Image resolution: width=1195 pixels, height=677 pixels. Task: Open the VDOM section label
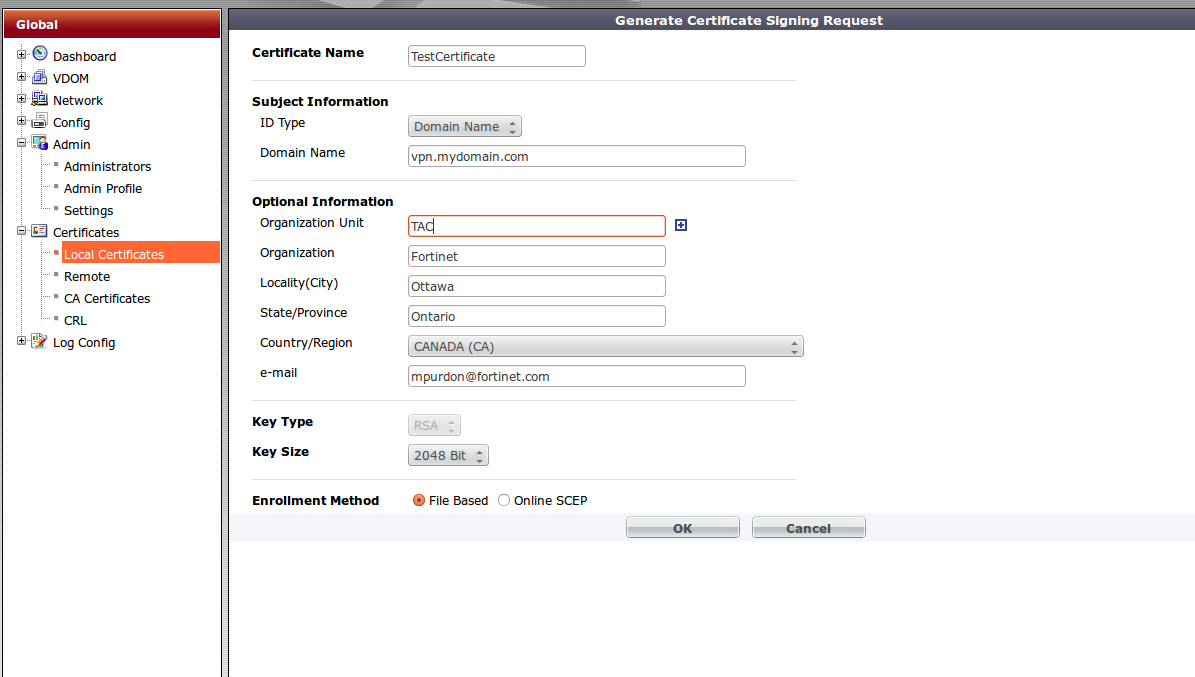[x=71, y=79]
